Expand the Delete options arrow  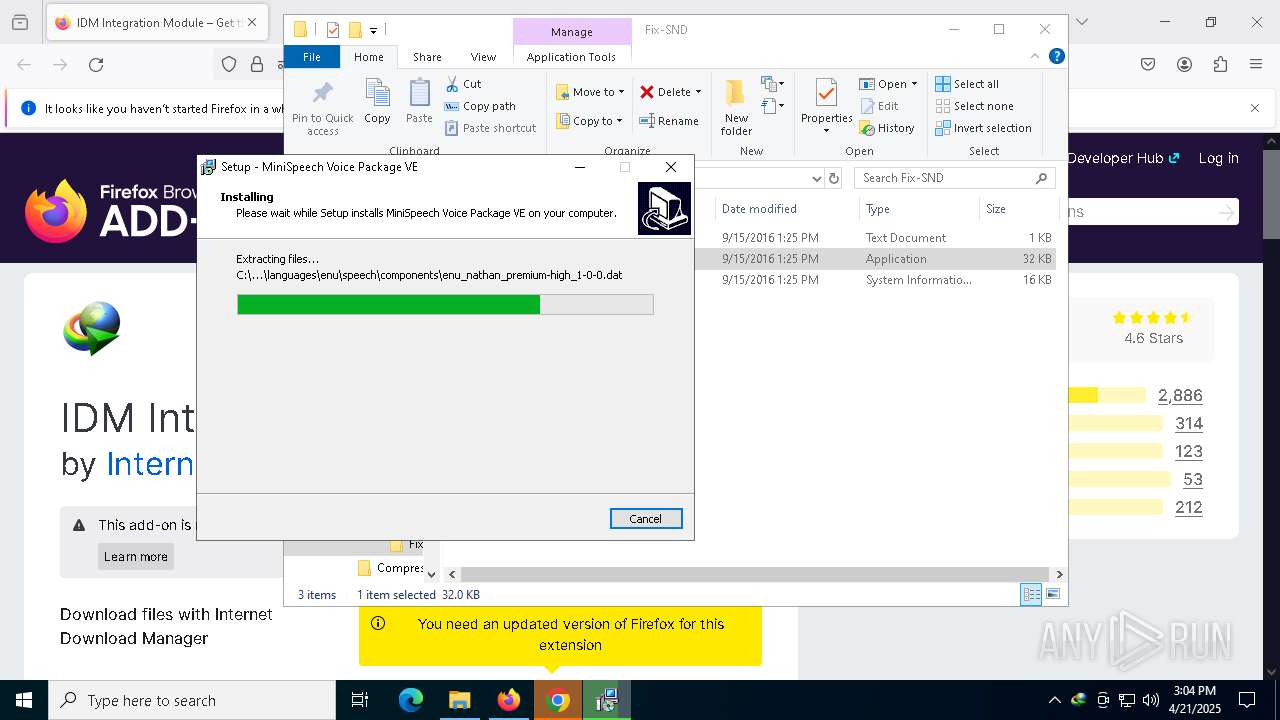click(x=698, y=92)
